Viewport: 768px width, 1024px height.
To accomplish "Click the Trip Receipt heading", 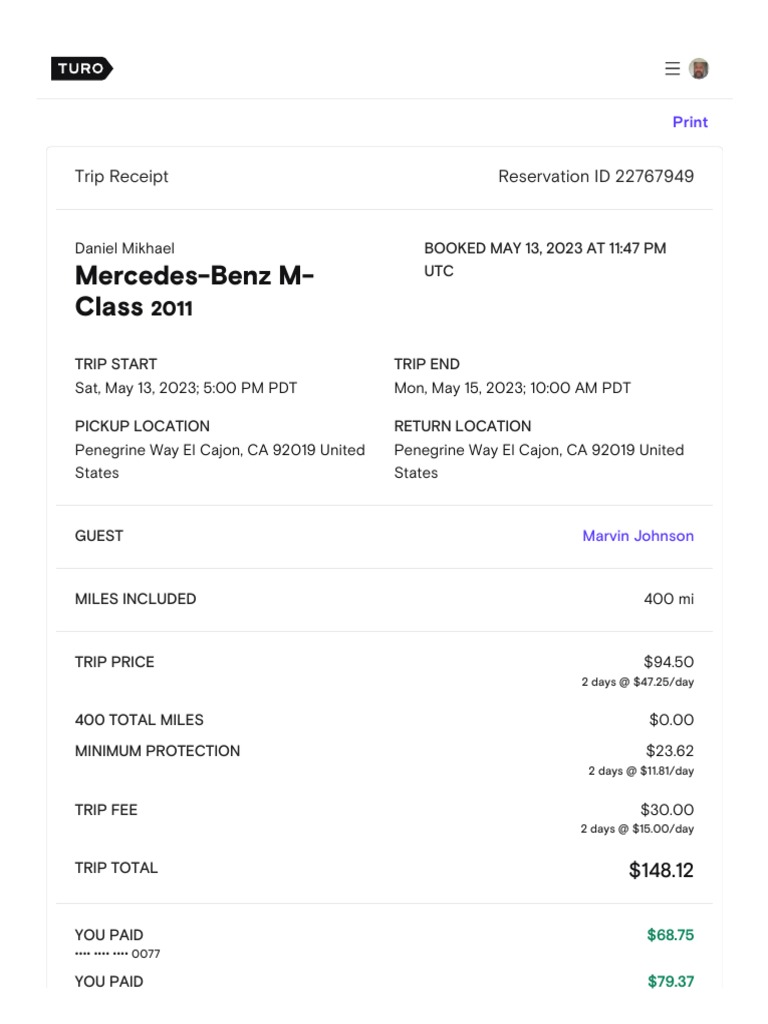I will pyautogui.click(x=122, y=177).
